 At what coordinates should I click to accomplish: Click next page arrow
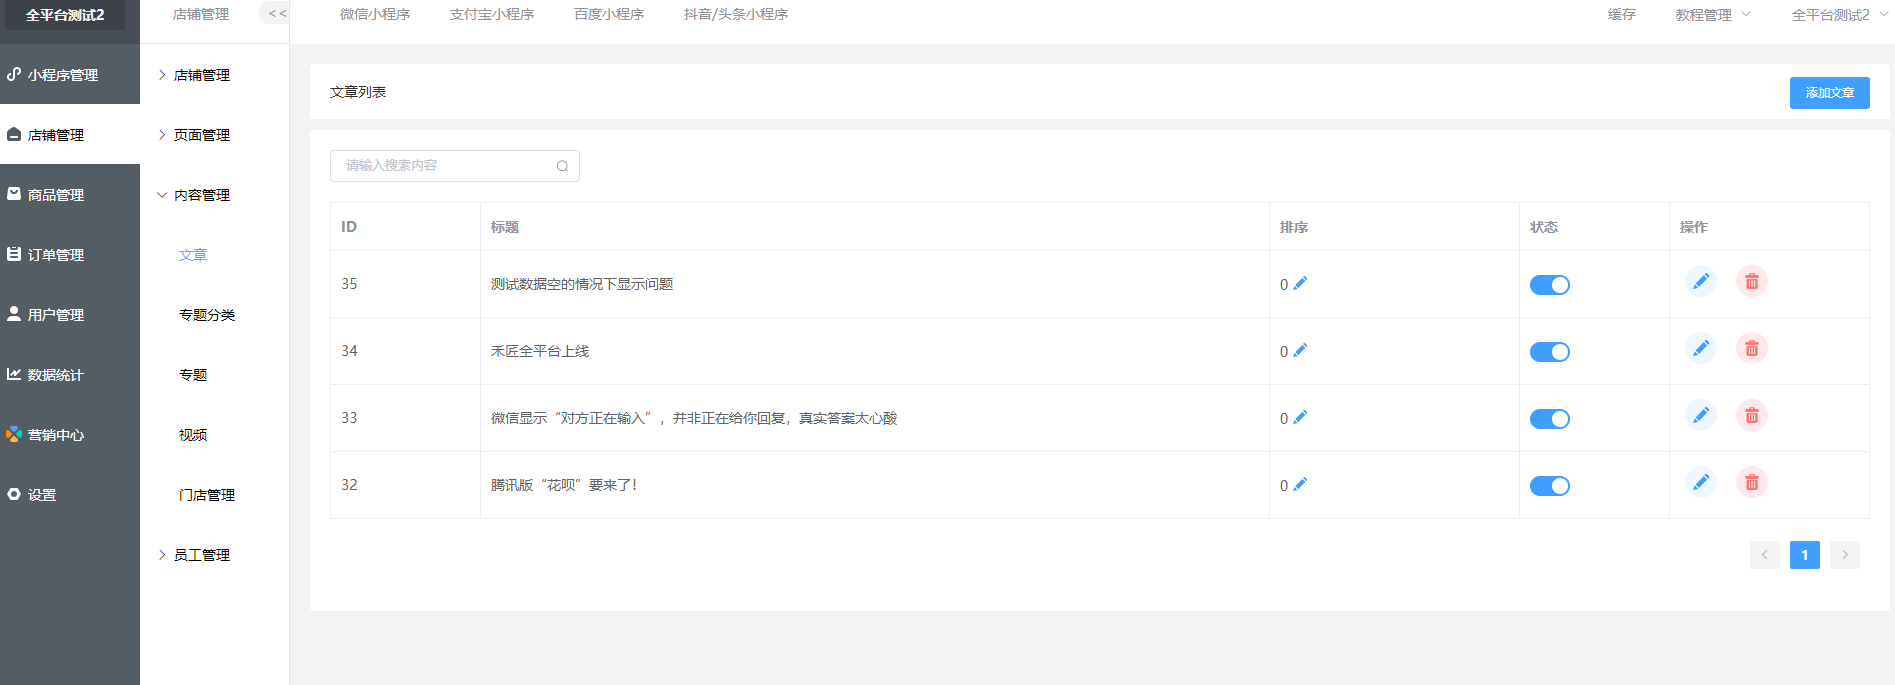point(1844,555)
